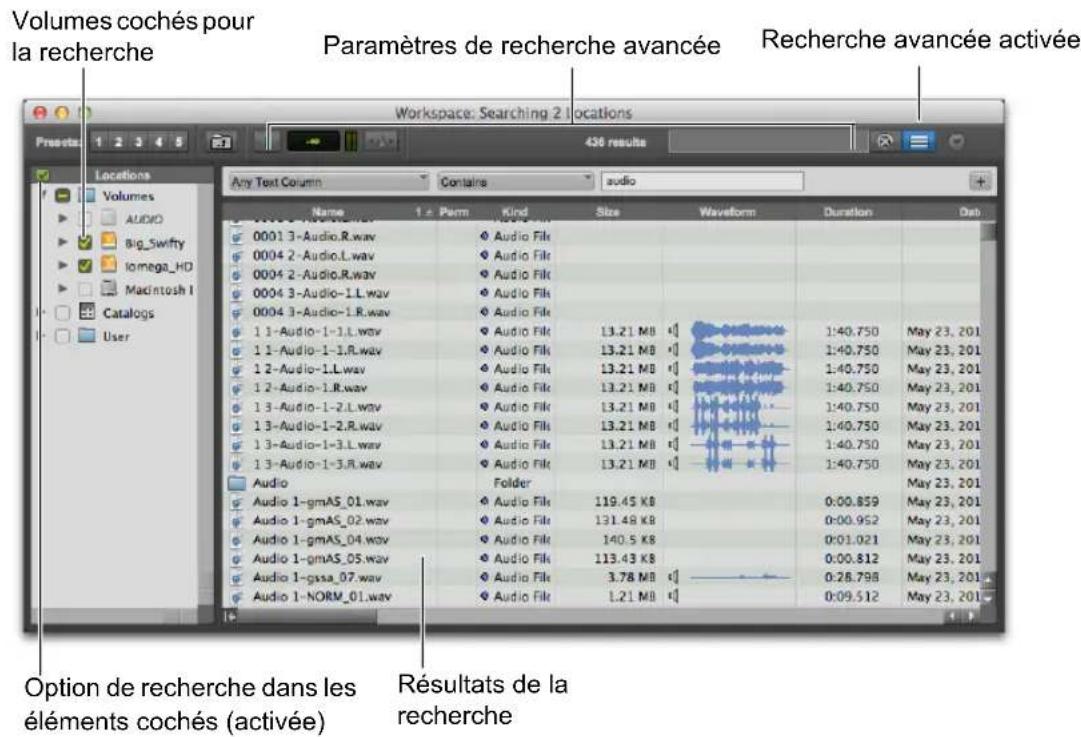Click the Waveform column header
This screenshot has height=737, width=1081.
tap(727, 212)
